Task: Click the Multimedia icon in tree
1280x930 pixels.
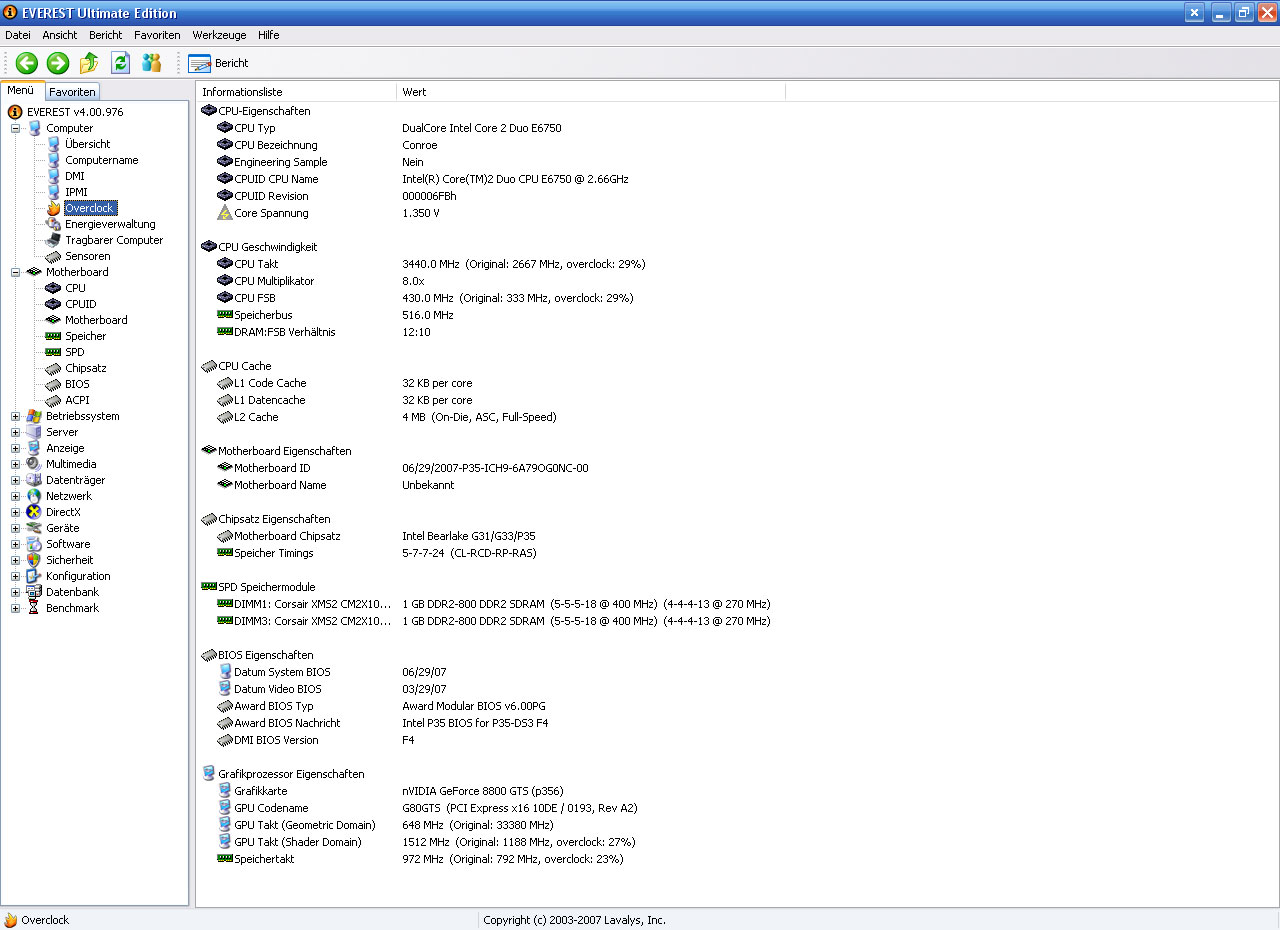Action: click(34, 464)
